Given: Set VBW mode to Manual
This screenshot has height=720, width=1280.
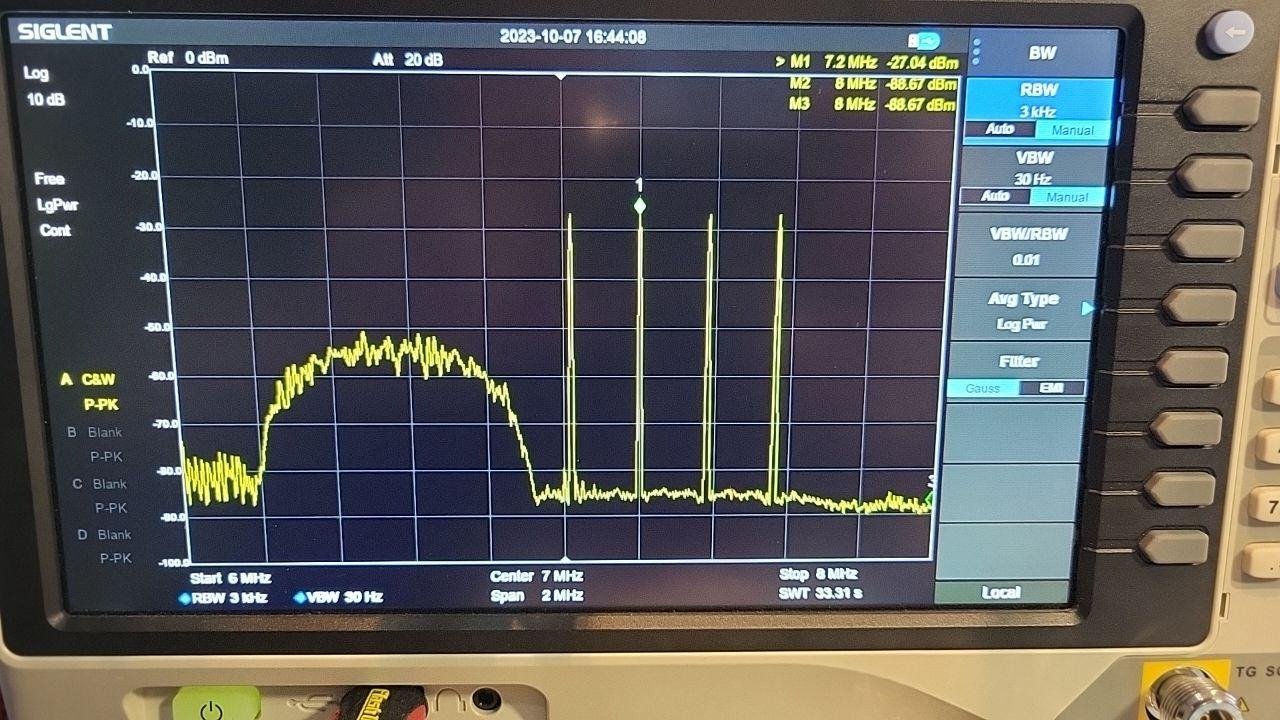Looking at the screenshot, I should click(1067, 197).
